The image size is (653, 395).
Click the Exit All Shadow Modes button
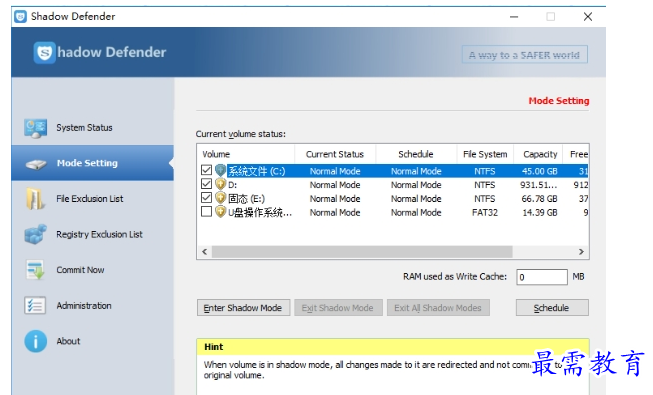click(x=438, y=308)
